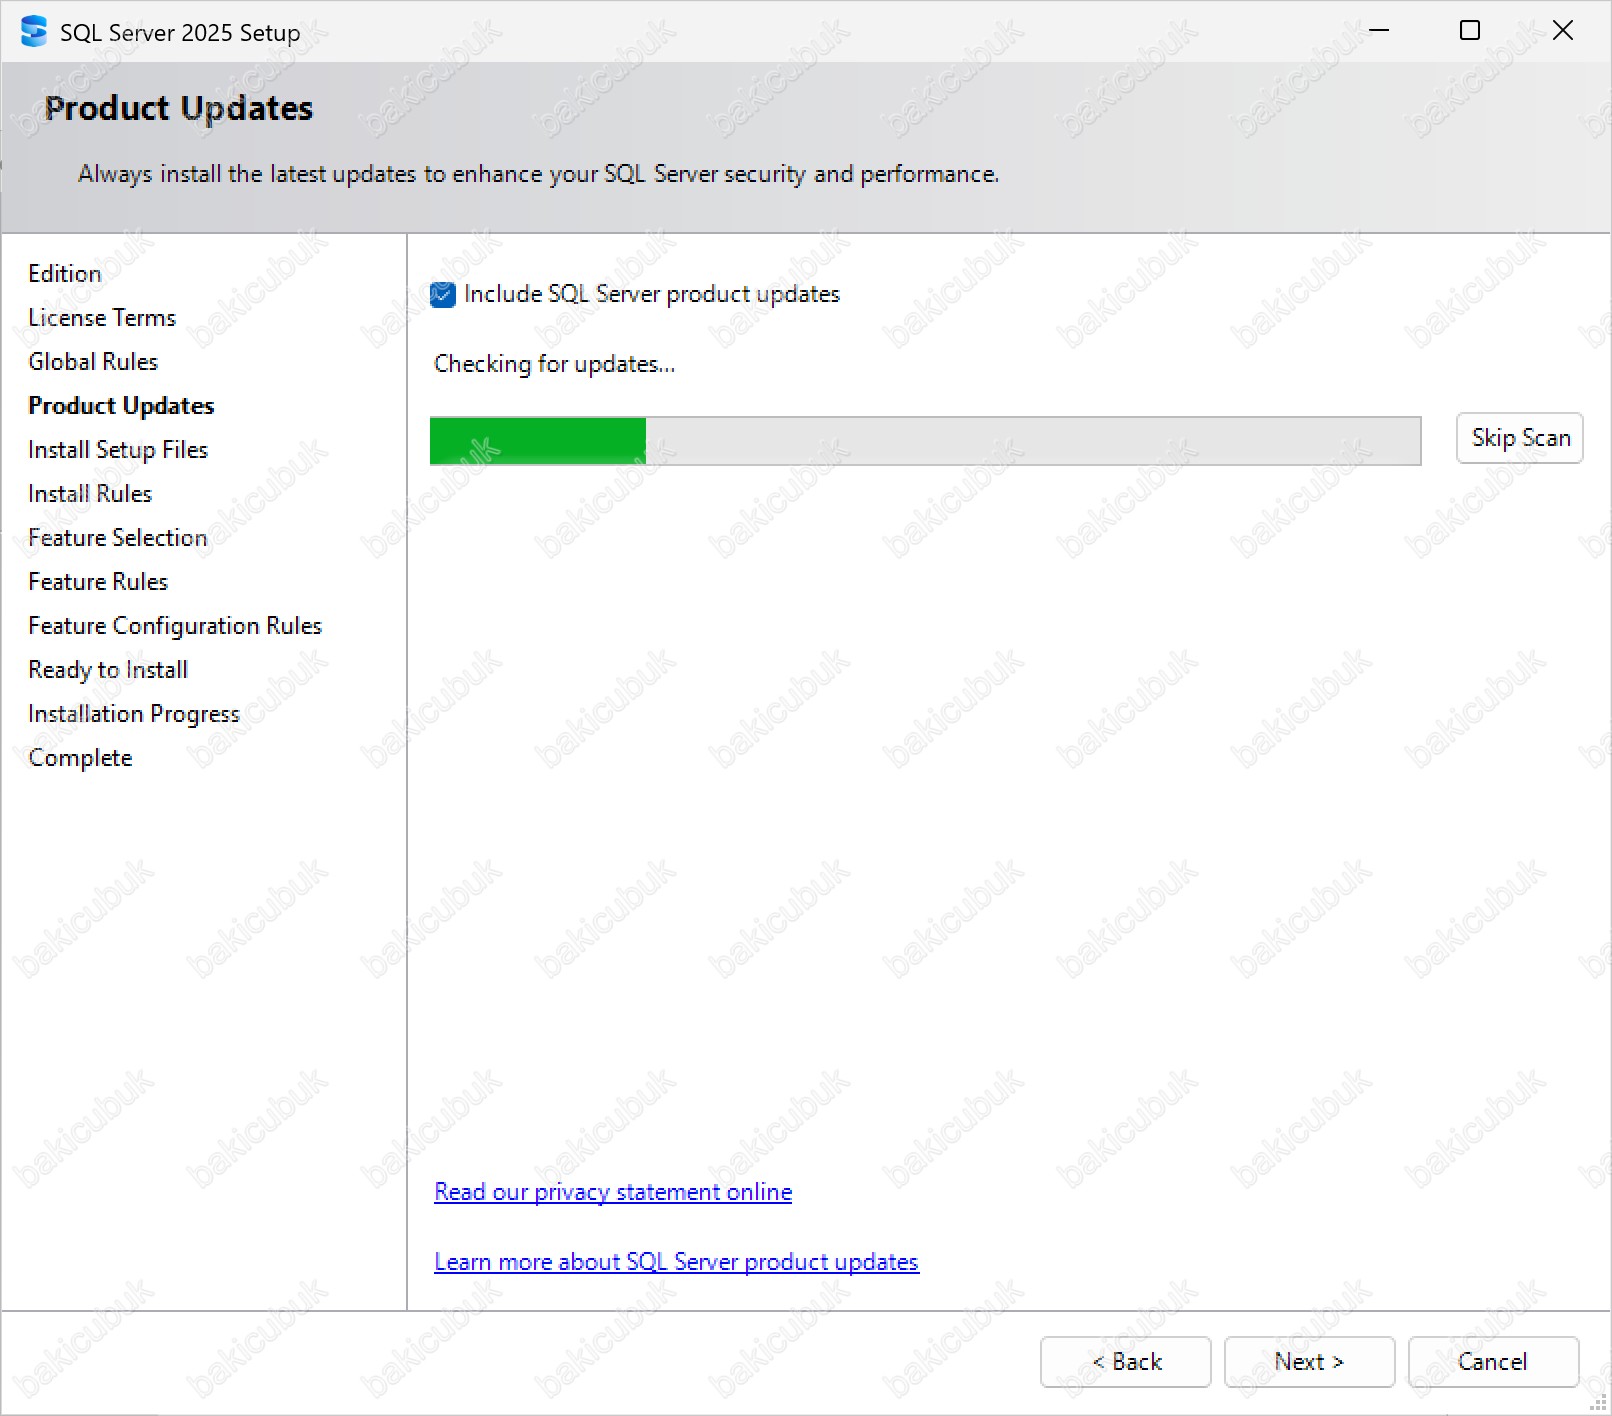Viewport: 1612px width, 1416px height.
Task: Select the Installation Progress step
Action: click(x=134, y=714)
